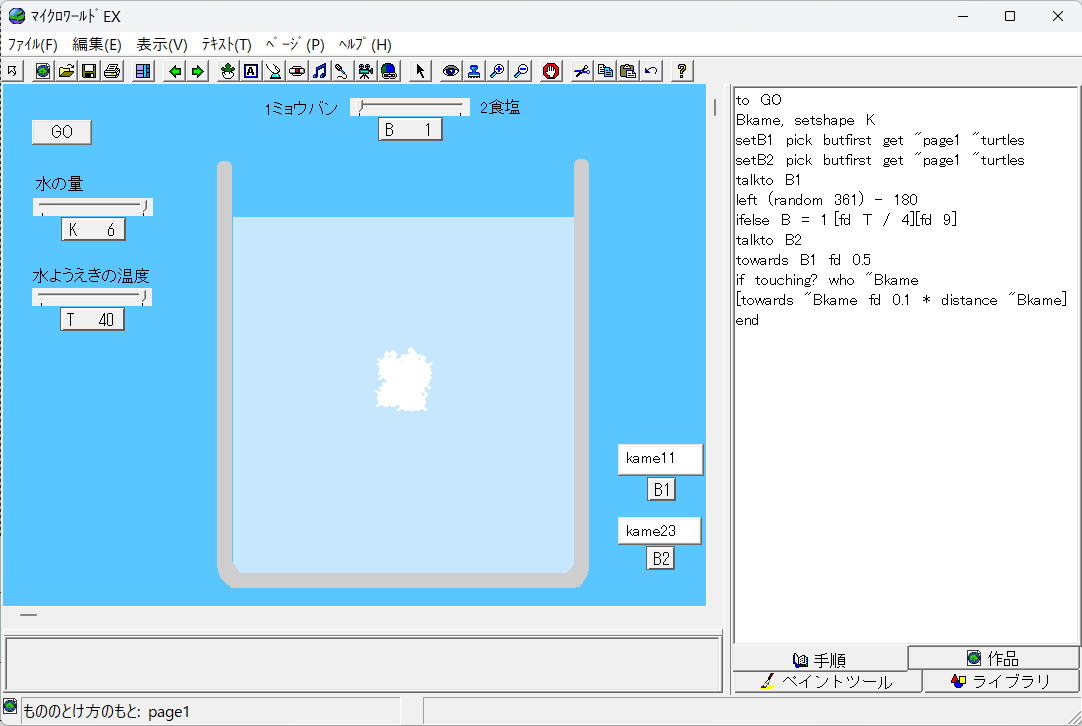The width and height of the screenshot is (1082, 726).
Task: Select the slider creation tool icon
Action: click(274, 71)
